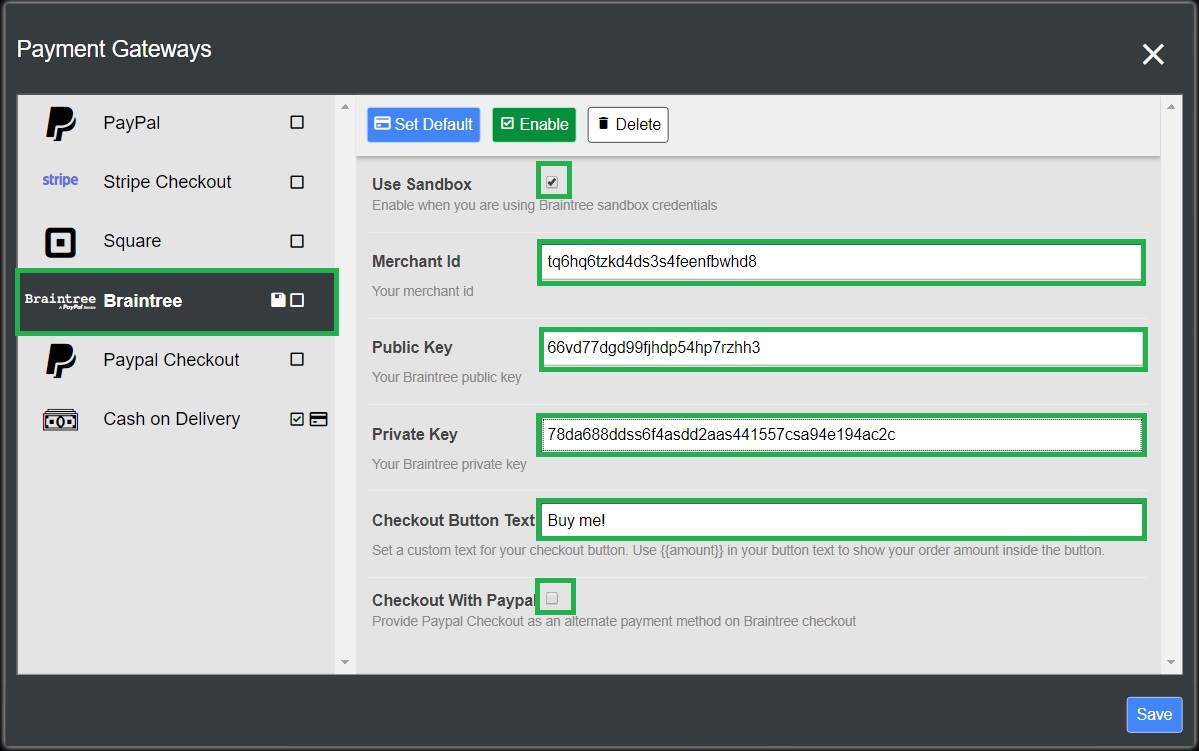Select Stripe Checkout in the gateway list
Image resolution: width=1199 pixels, height=751 pixels.
(x=176, y=182)
